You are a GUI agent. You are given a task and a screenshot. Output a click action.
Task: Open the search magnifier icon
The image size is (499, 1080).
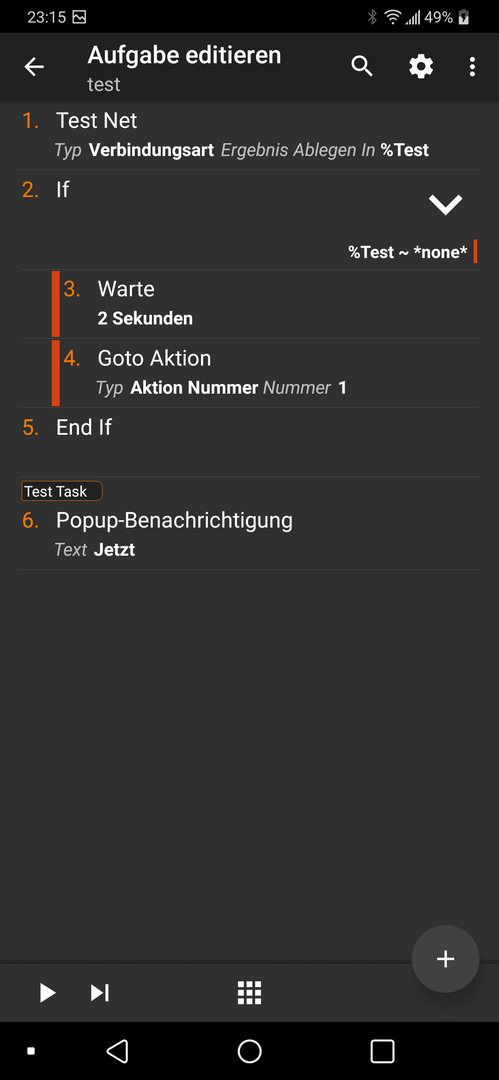(x=362, y=67)
